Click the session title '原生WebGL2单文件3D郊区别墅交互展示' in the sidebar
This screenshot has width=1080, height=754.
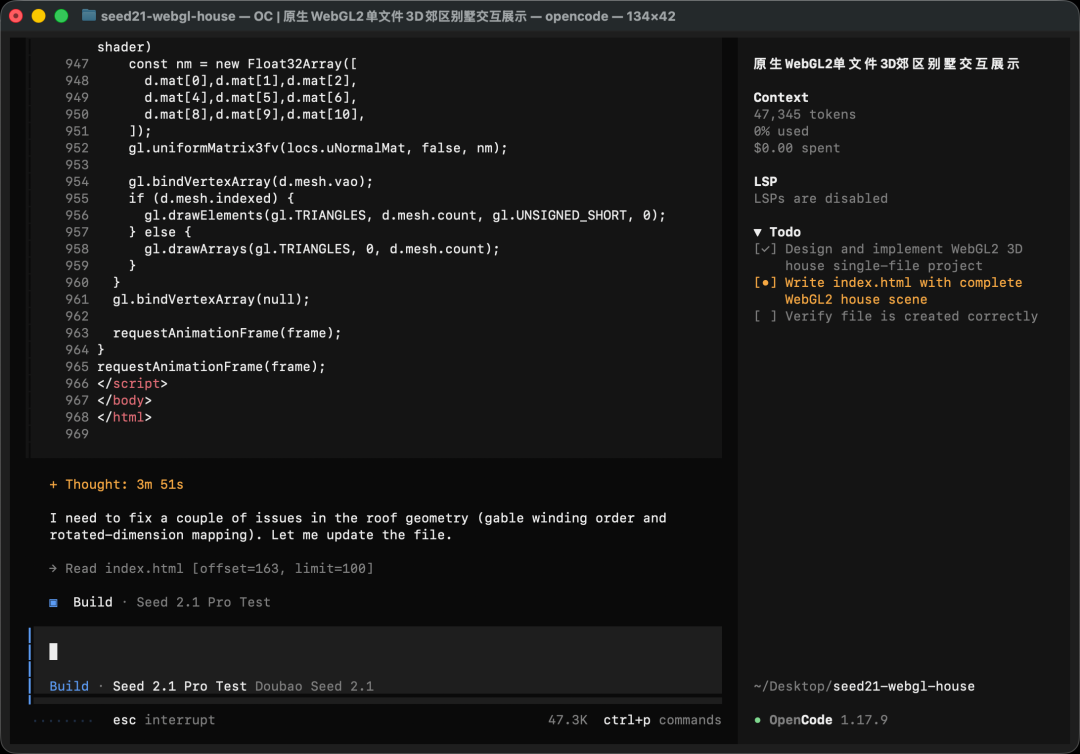point(886,64)
